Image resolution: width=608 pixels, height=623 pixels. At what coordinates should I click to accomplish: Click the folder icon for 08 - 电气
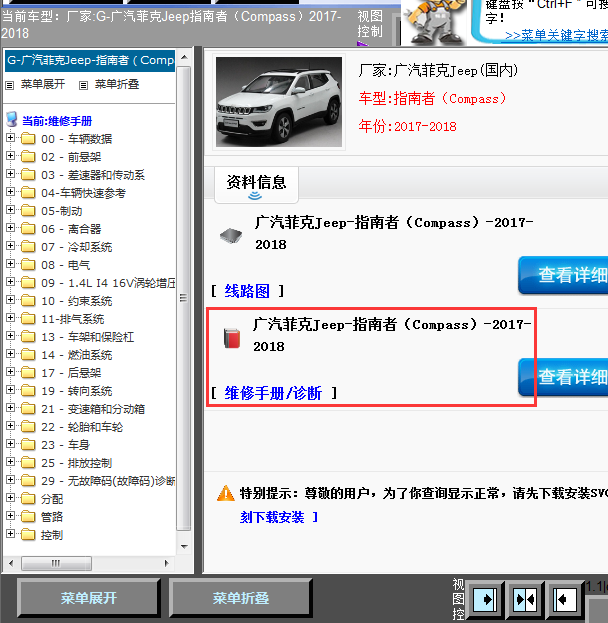click(28, 265)
